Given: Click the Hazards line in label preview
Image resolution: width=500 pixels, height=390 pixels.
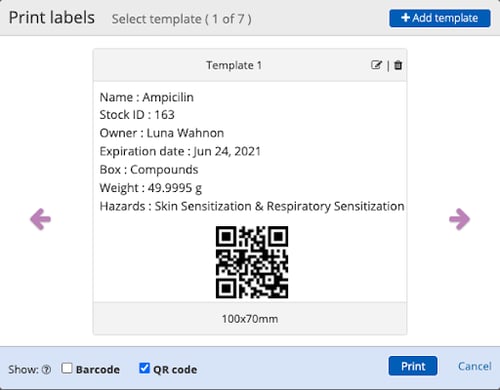Looking at the screenshot, I should [252, 206].
